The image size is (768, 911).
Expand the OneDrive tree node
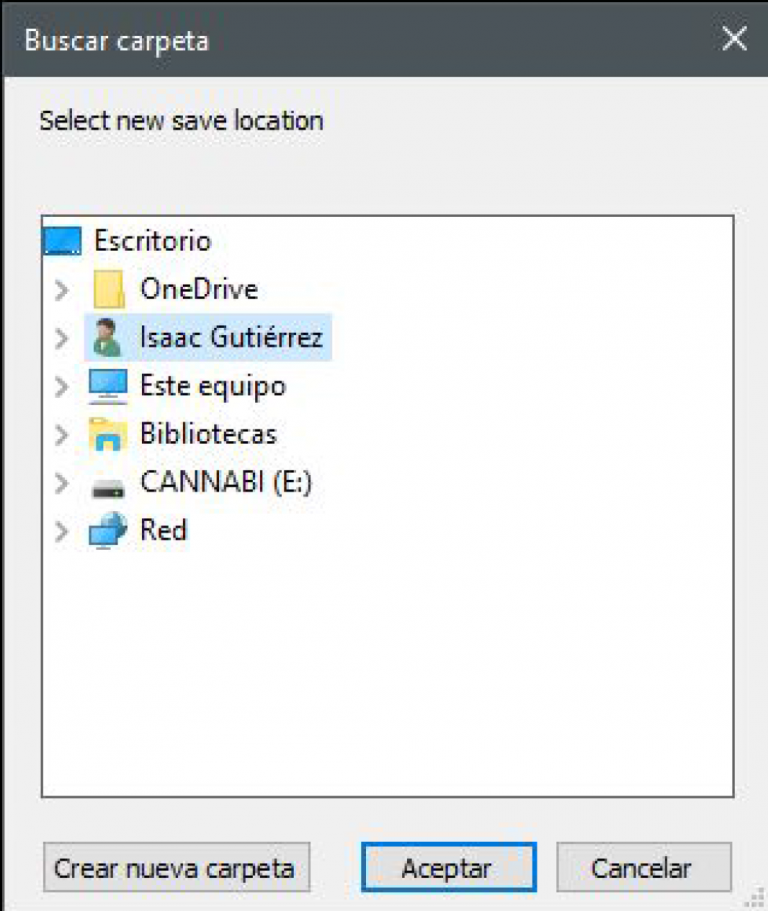[62, 290]
